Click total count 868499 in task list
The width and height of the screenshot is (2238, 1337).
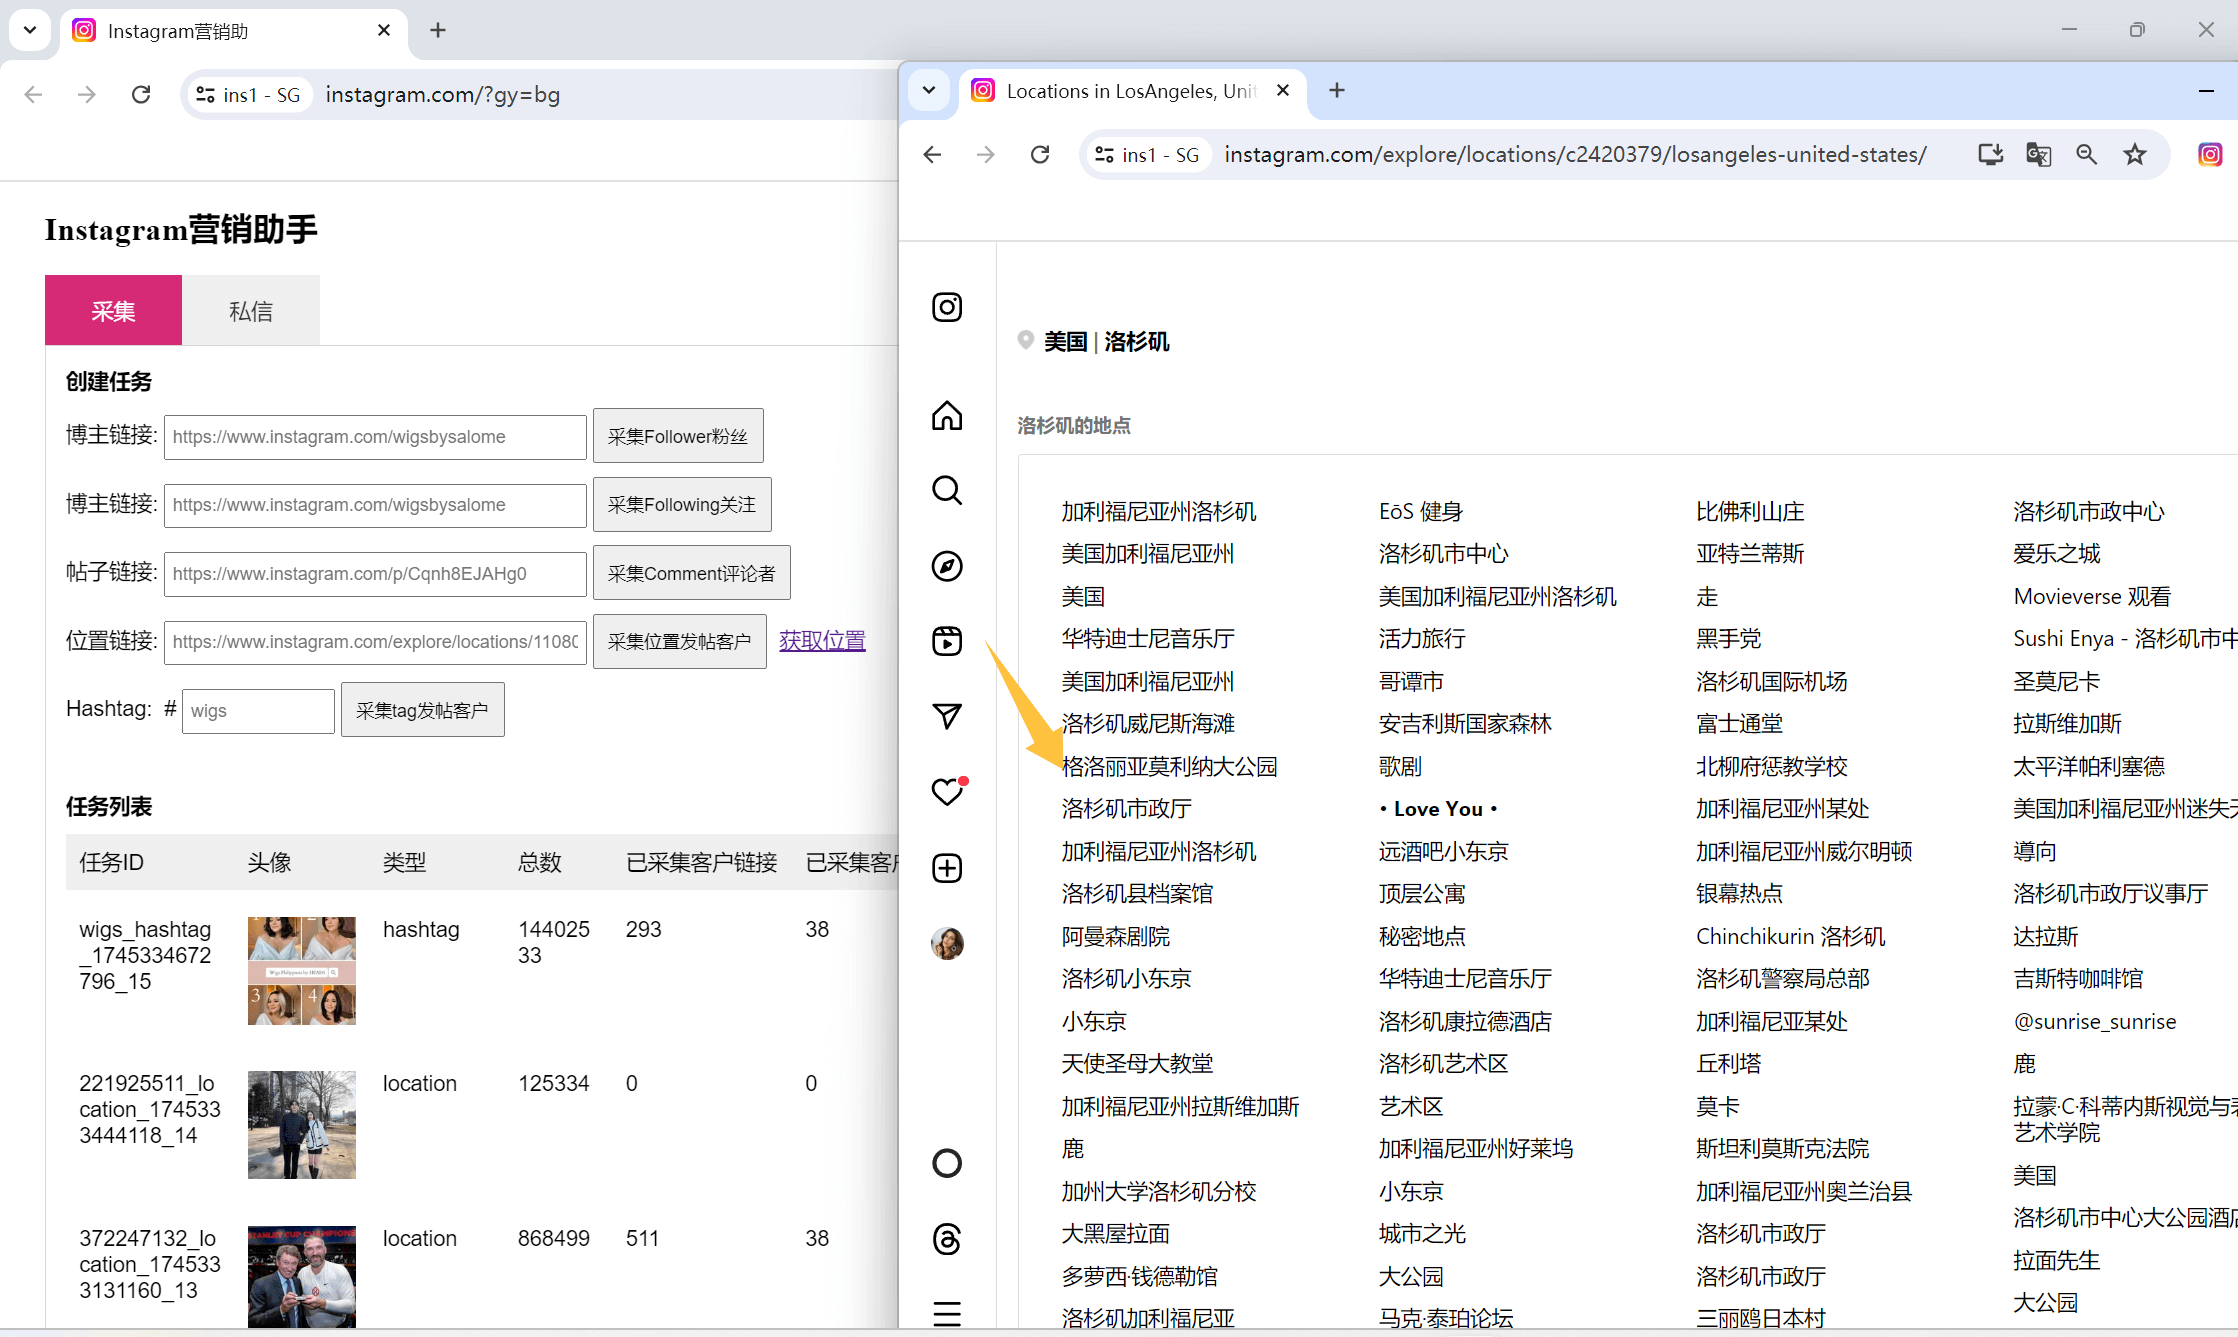554,1238
